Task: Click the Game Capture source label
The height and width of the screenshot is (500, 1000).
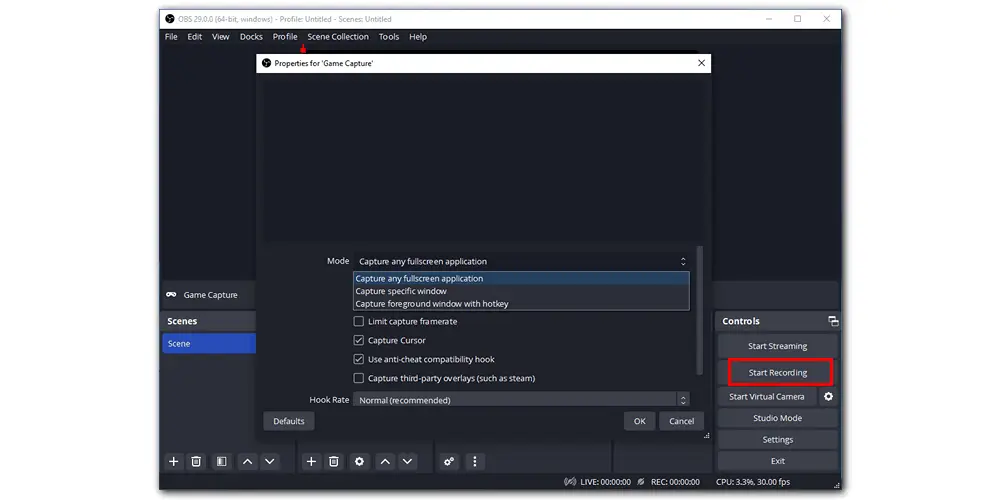Action: click(210, 295)
